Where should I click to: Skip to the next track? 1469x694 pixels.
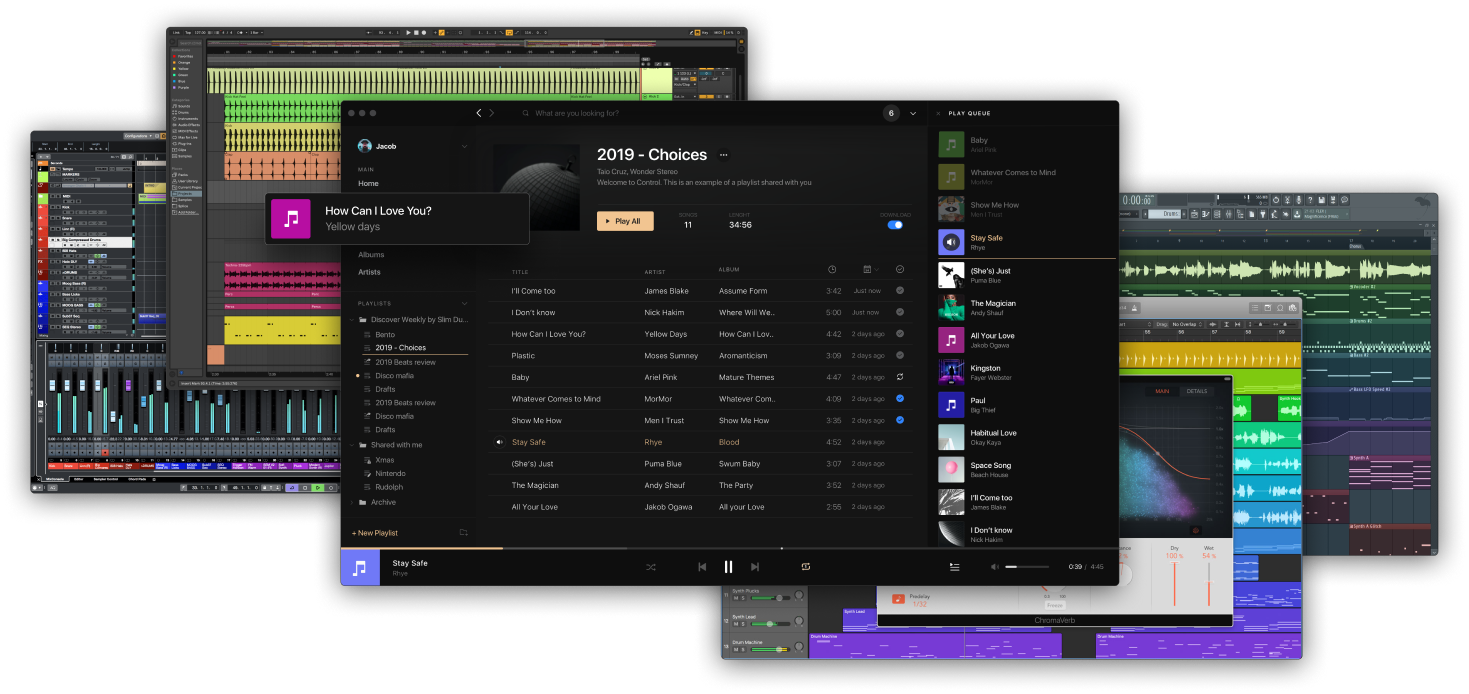[755, 567]
